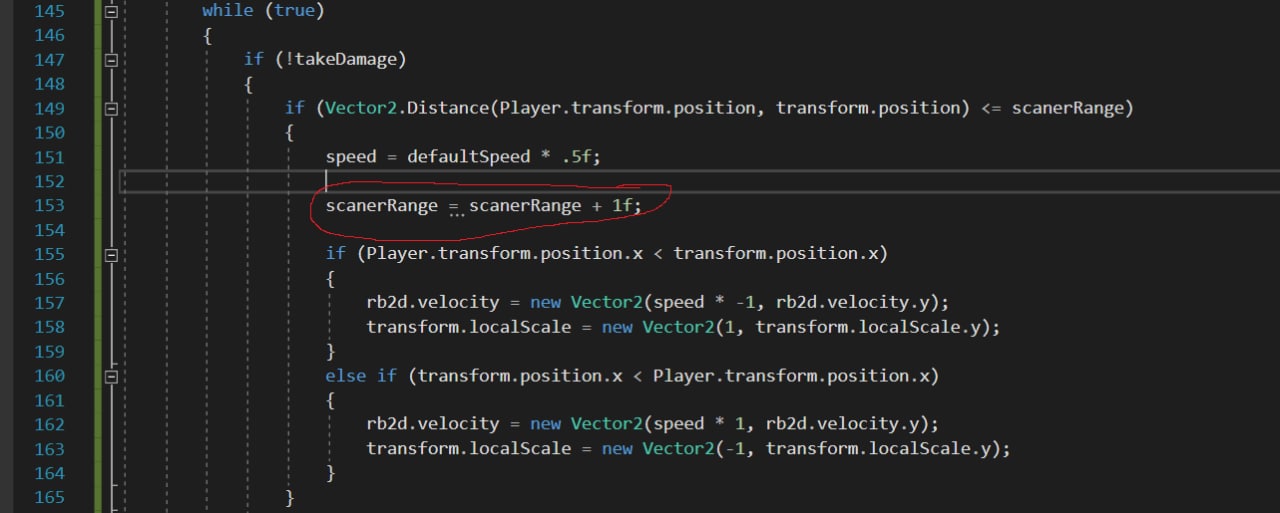Collapse the if block at line 155

tap(111, 255)
